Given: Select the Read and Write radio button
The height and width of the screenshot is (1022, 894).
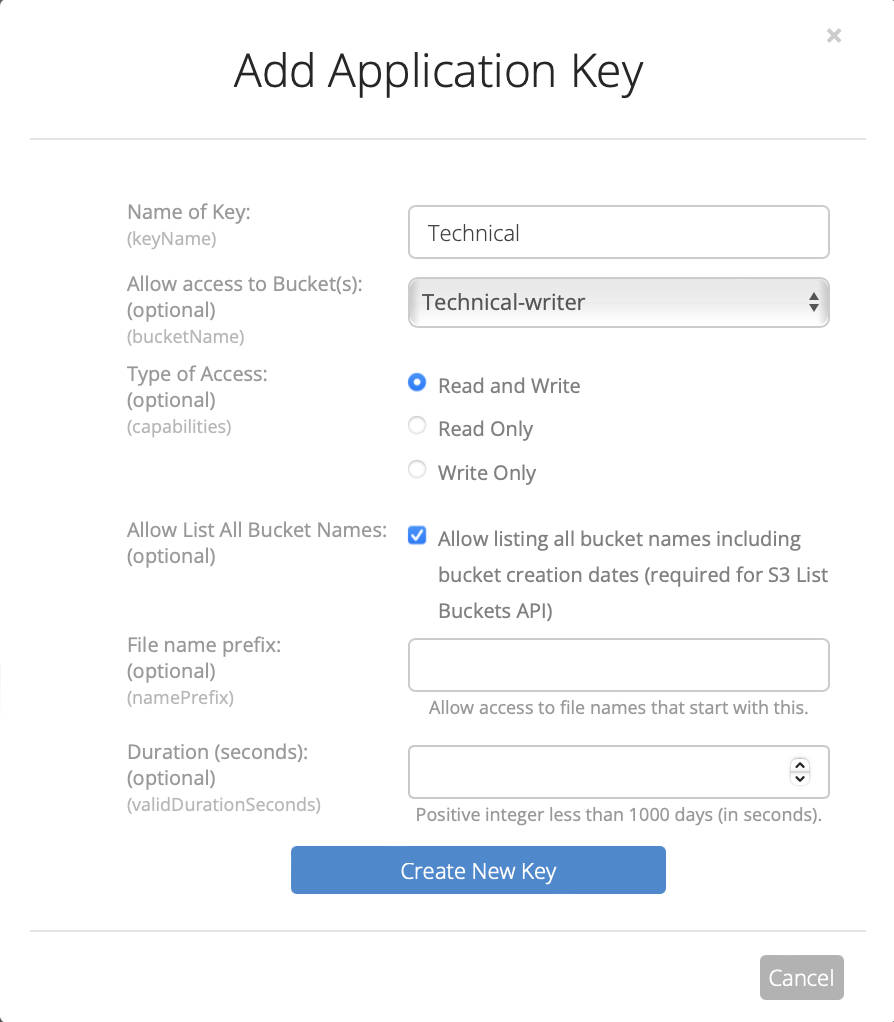Looking at the screenshot, I should pyautogui.click(x=418, y=383).
